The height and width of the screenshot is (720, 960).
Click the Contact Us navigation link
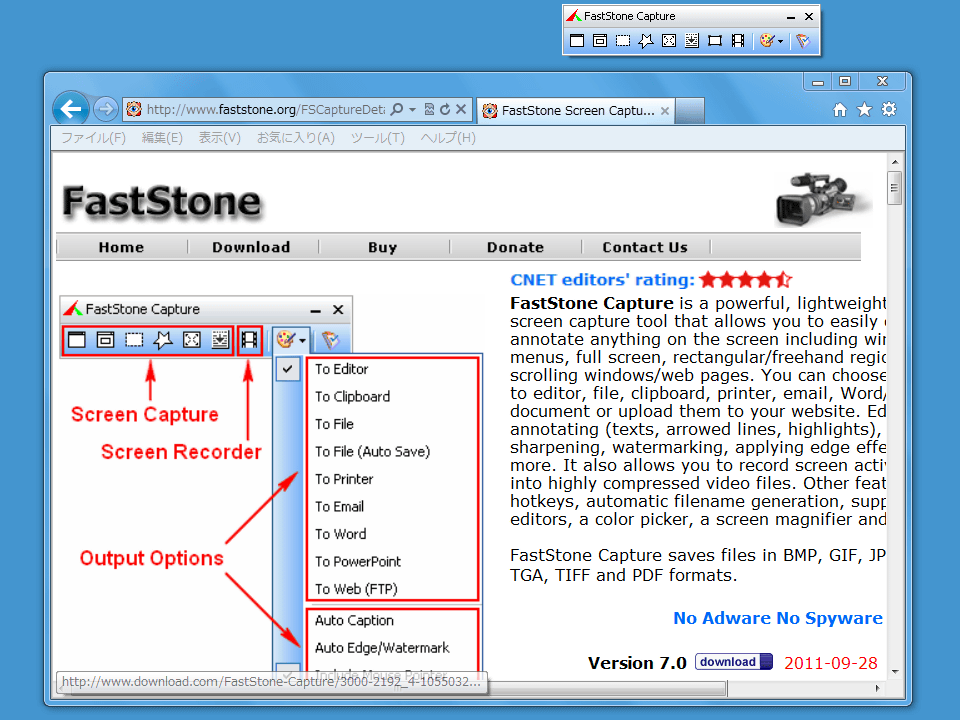[645, 247]
